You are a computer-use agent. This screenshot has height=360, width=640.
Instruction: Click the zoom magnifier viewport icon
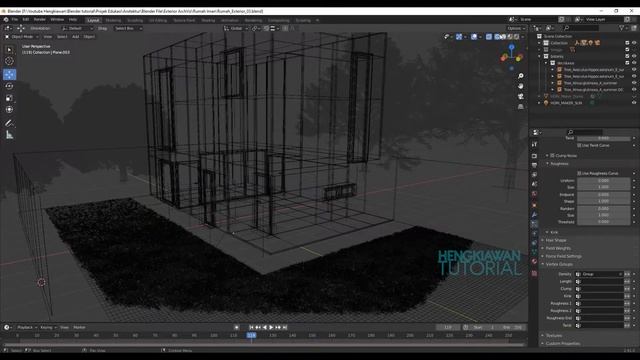coord(520,76)
